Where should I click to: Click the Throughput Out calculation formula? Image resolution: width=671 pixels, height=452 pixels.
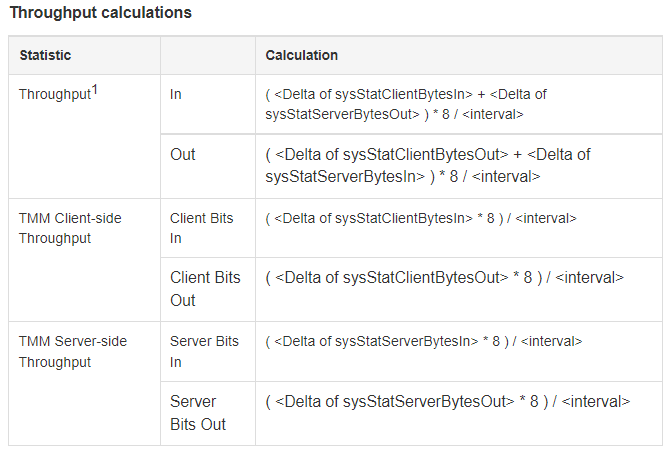(x=428, y=165)
